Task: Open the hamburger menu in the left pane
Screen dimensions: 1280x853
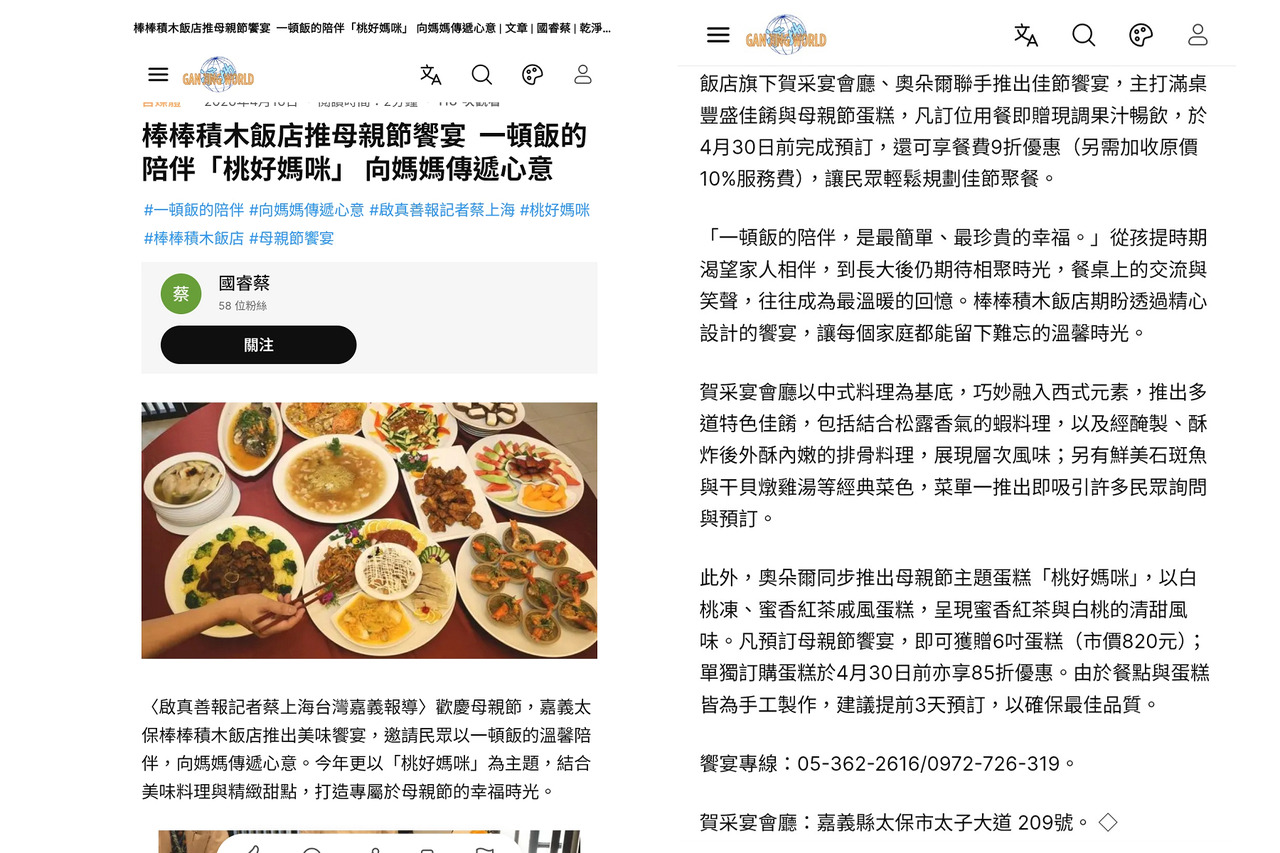Action: 158,75
